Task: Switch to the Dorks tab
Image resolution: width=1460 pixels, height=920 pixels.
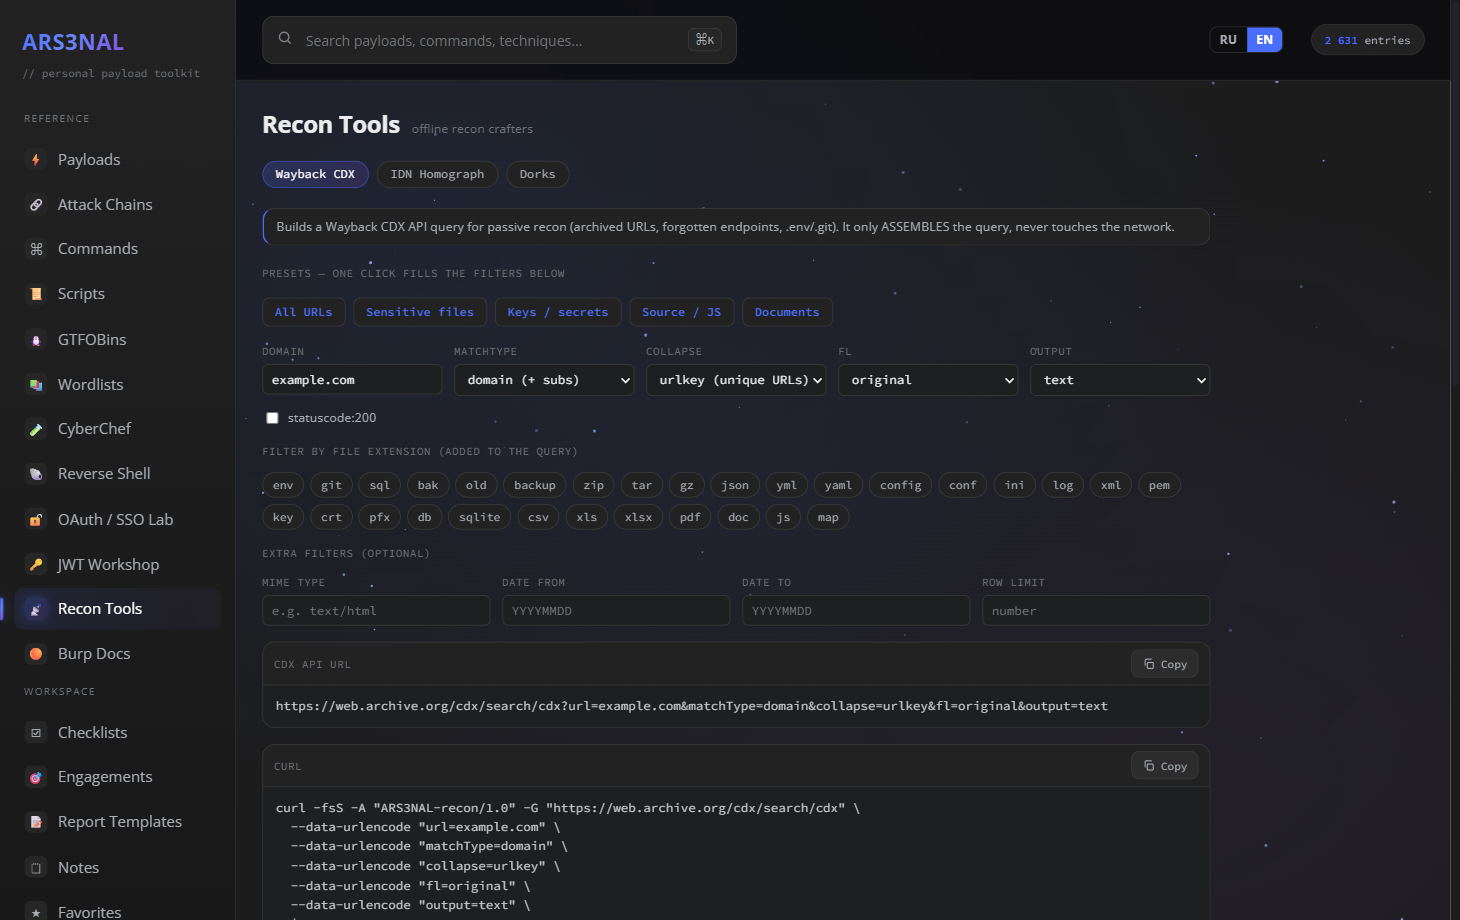Action: point(537,174)
